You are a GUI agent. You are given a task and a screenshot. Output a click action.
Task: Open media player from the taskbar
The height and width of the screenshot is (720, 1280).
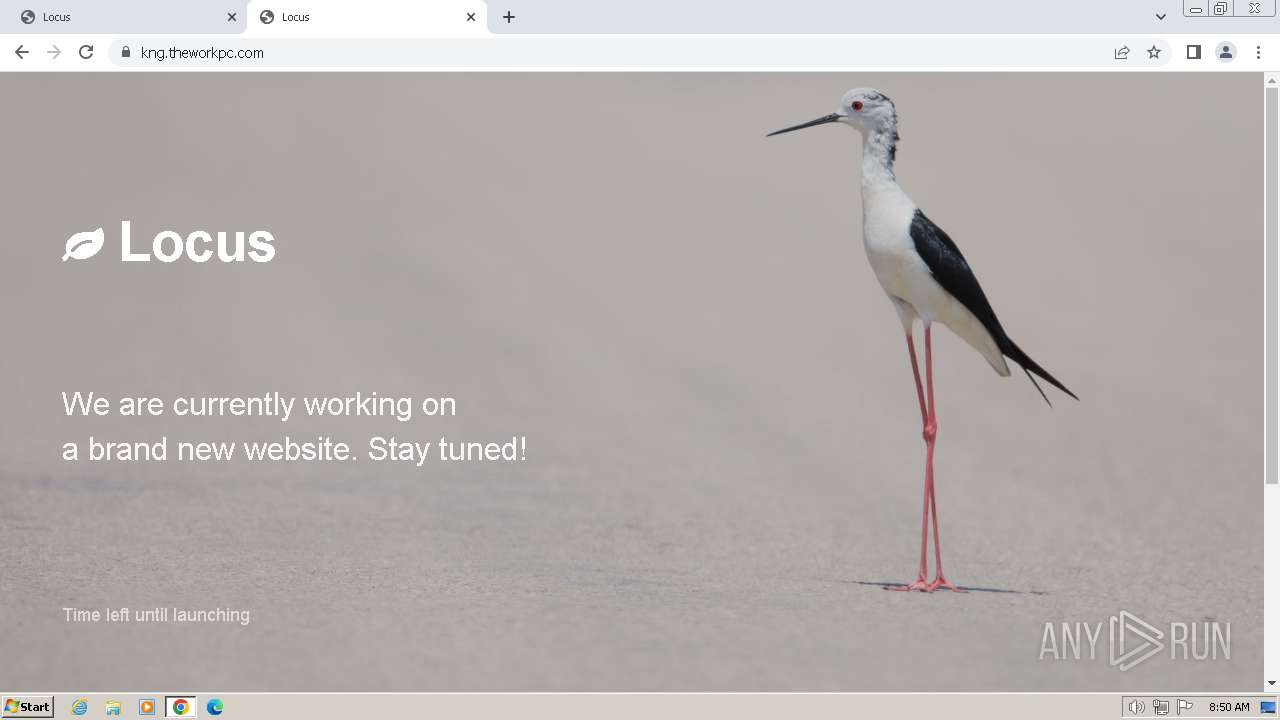147,707
